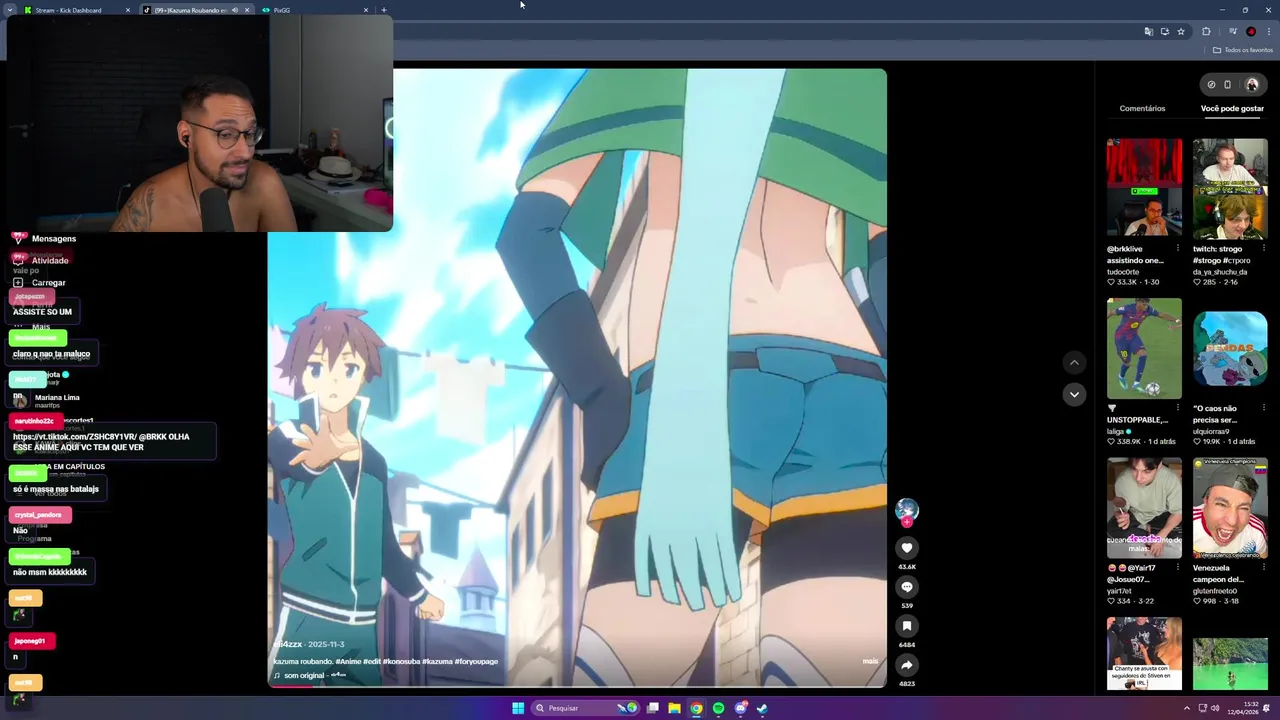Open the creator's avatar beside the video
The image size is (1280, 720).
pos(907,510)
